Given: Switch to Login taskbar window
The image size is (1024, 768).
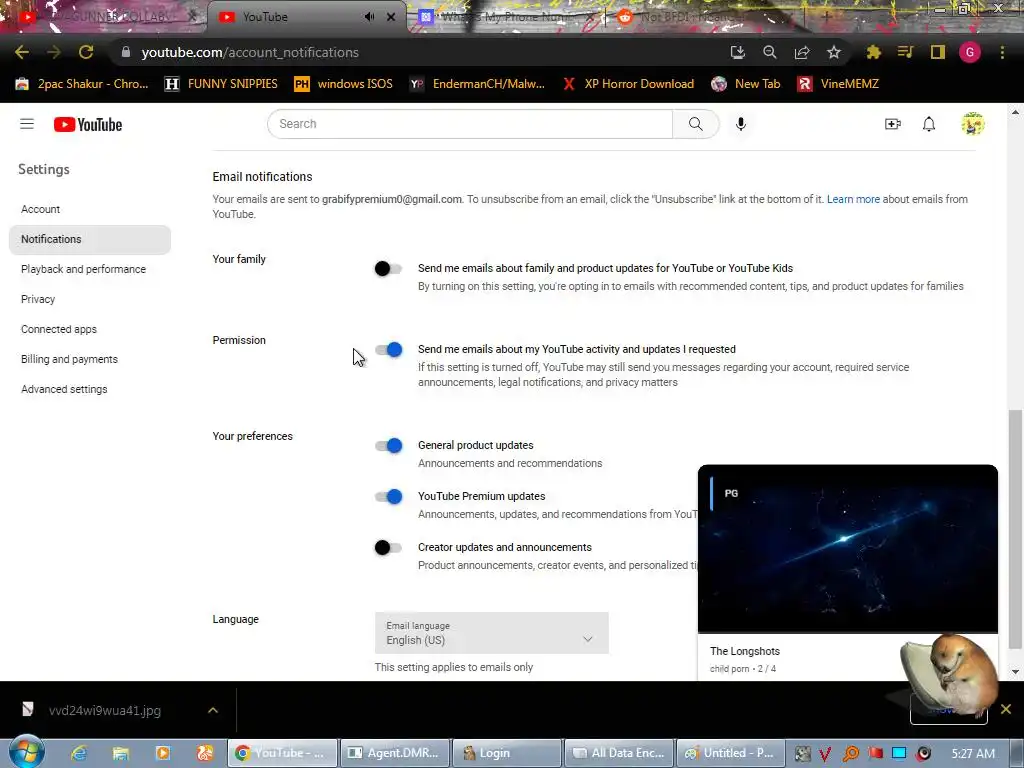Looking at the screenshot, I should tap(507, 753).
